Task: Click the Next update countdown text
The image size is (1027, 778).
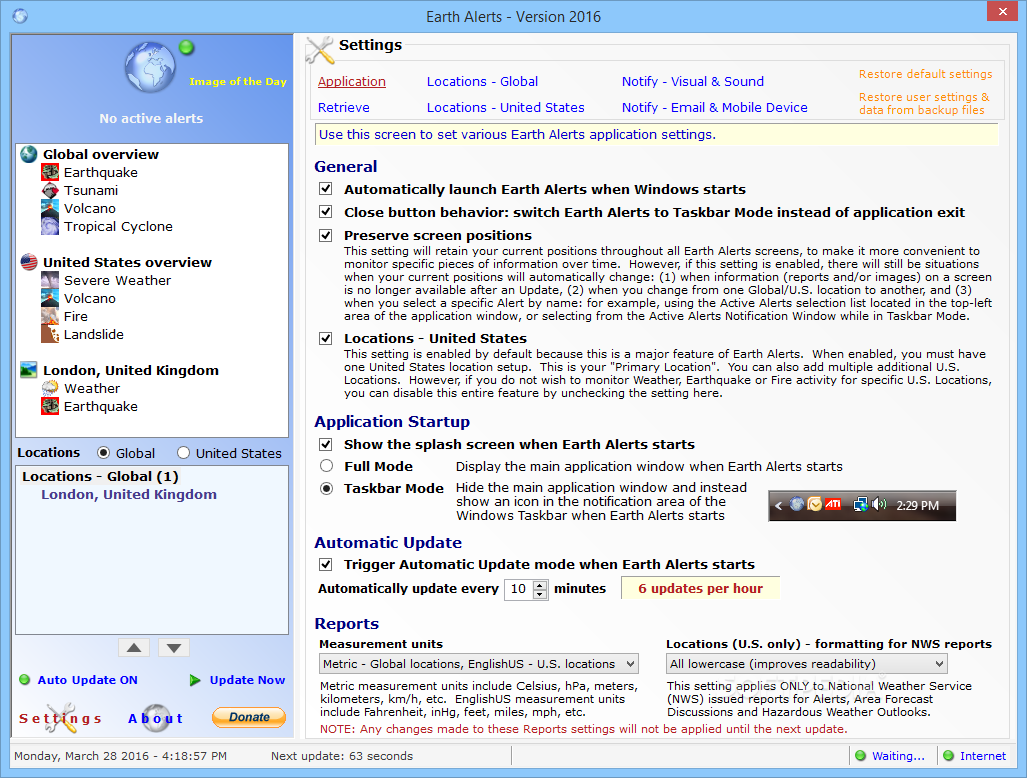Action: pos(342,756)
